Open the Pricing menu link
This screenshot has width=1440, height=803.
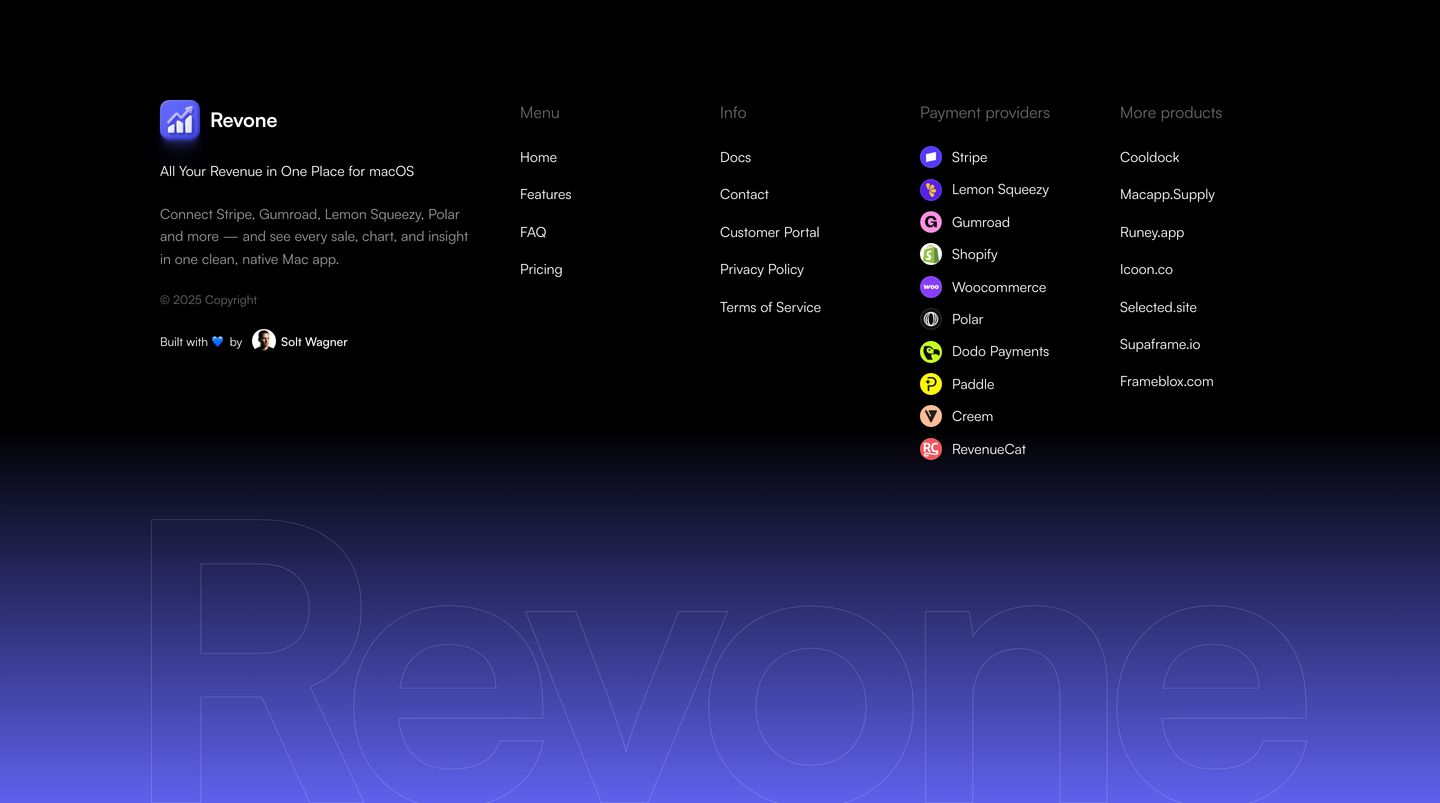[x=541, y=269]
